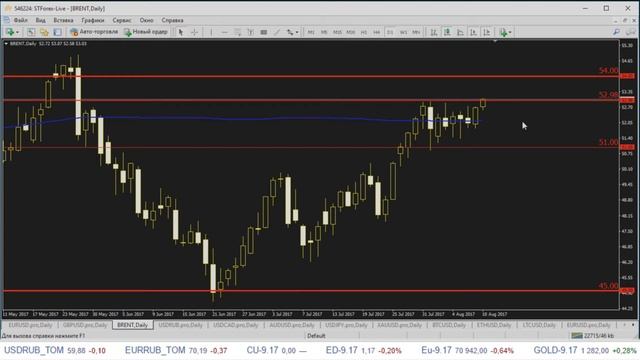Toggle the Navigator panel icon
Image resolution: width=640 pixels, height=360 pixels.
(x=57, y=32)
